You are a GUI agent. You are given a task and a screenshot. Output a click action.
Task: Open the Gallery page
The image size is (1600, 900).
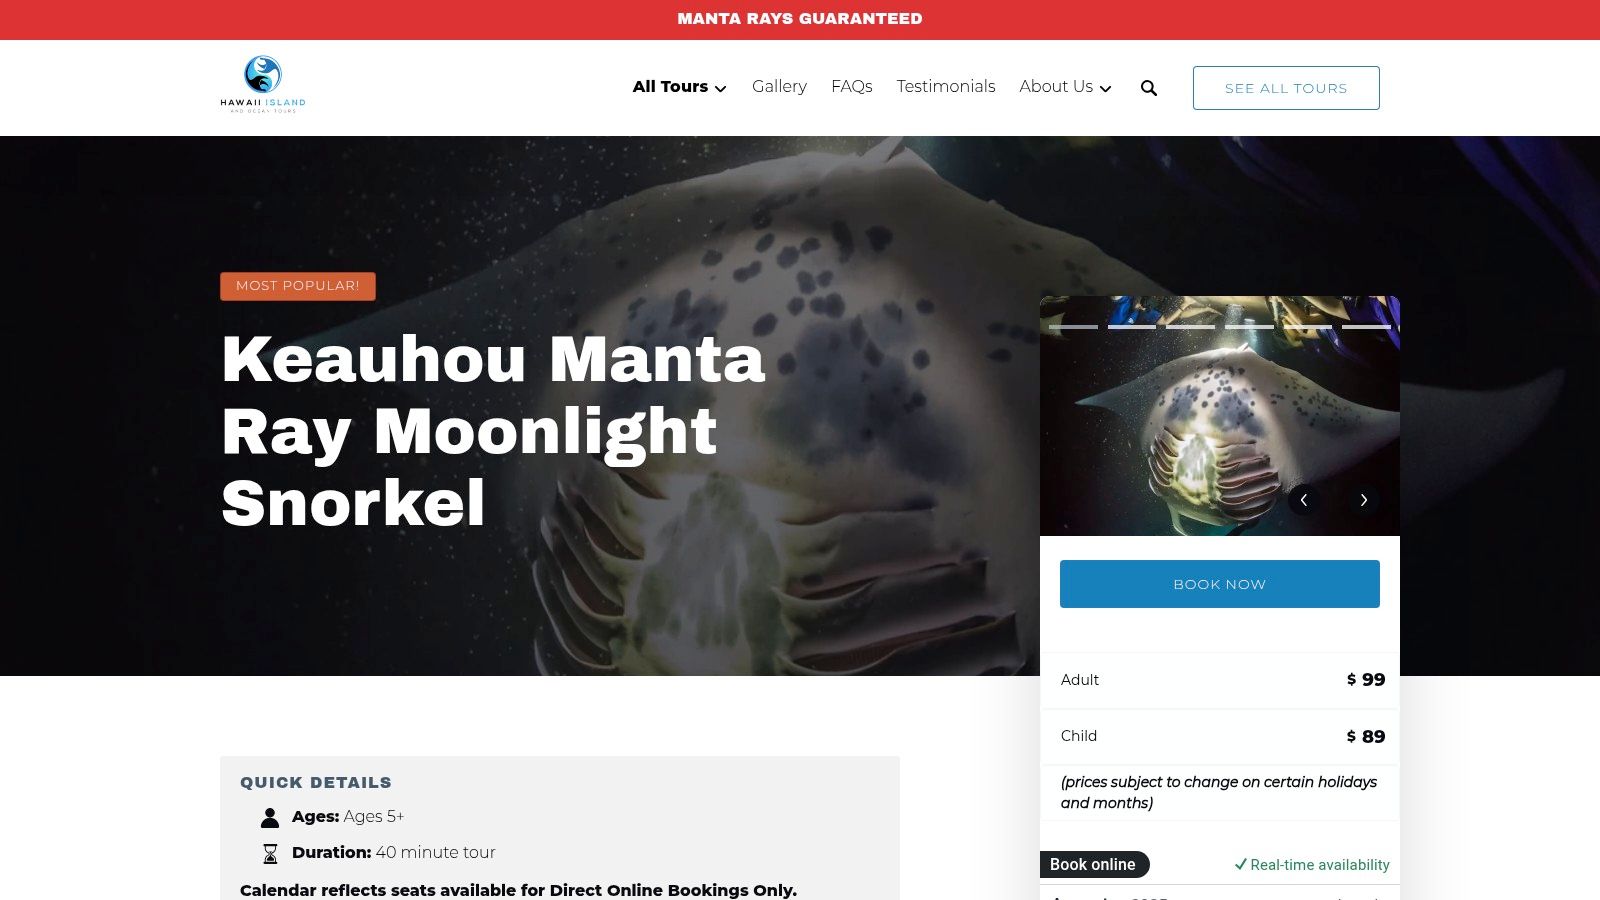(x=779, y=87)
